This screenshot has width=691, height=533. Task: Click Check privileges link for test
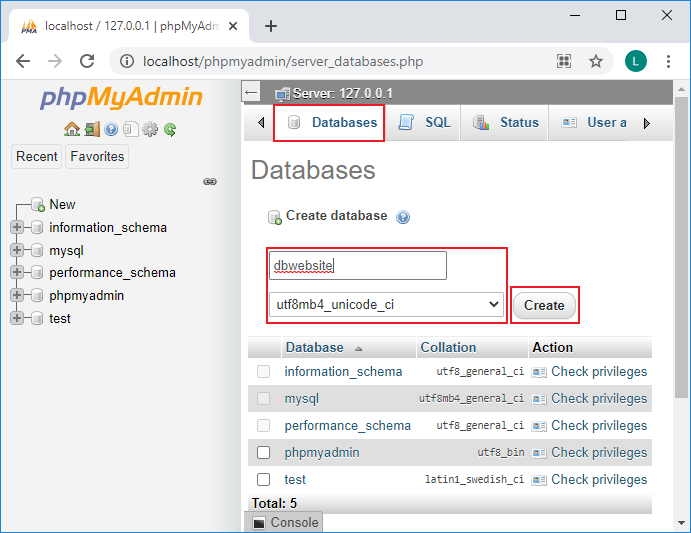point(599,479)
